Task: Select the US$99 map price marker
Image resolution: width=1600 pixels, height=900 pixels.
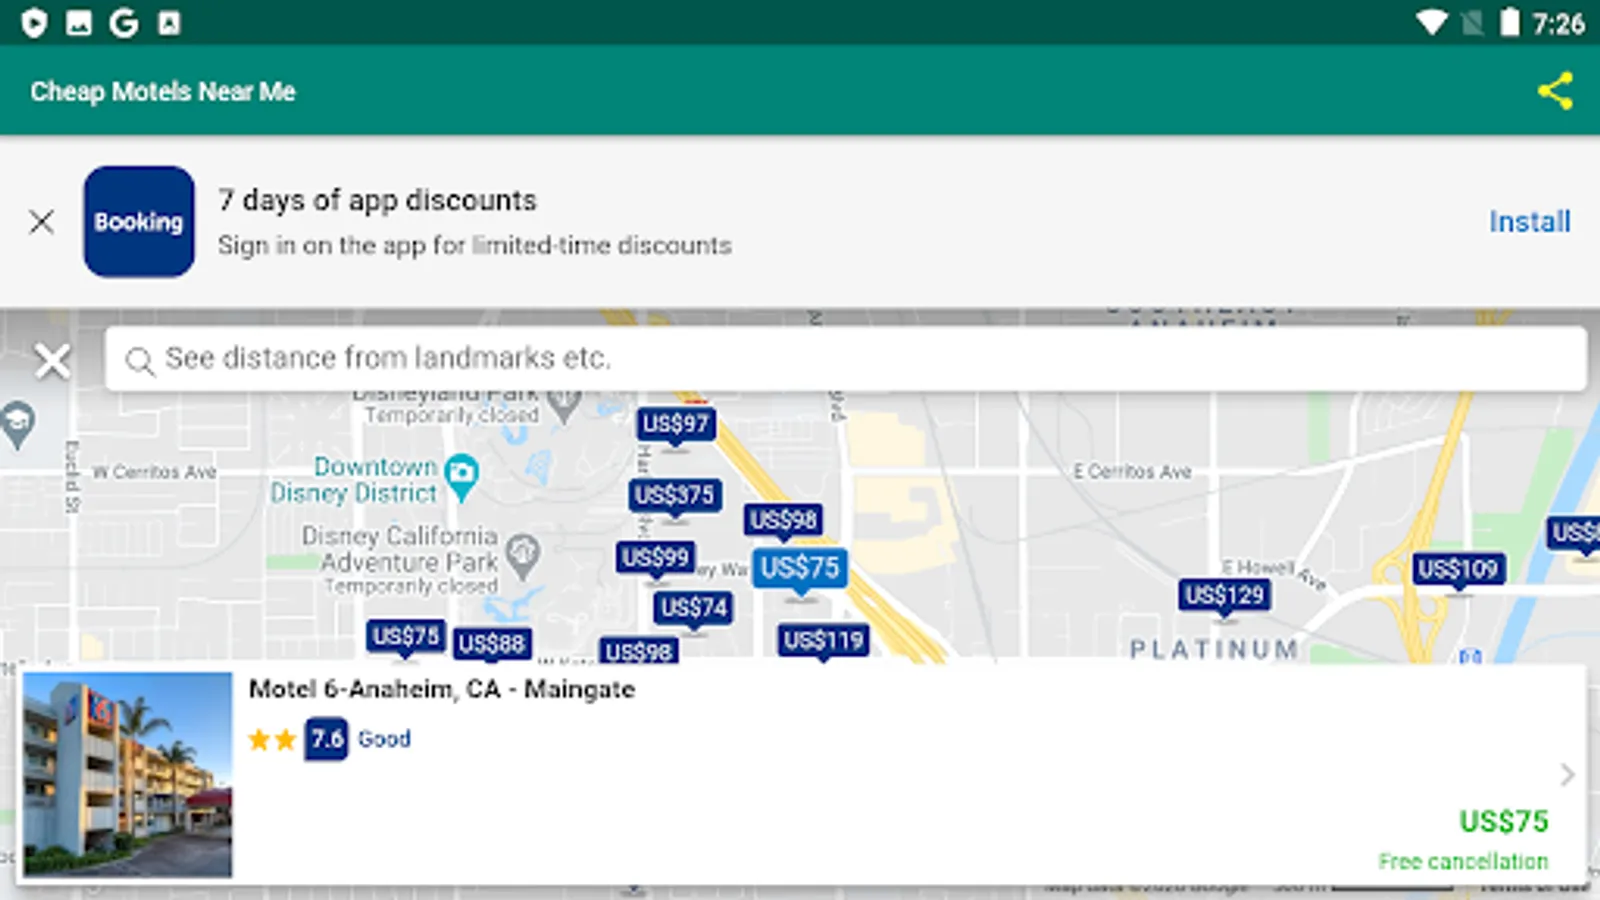Action: (656, 557)
